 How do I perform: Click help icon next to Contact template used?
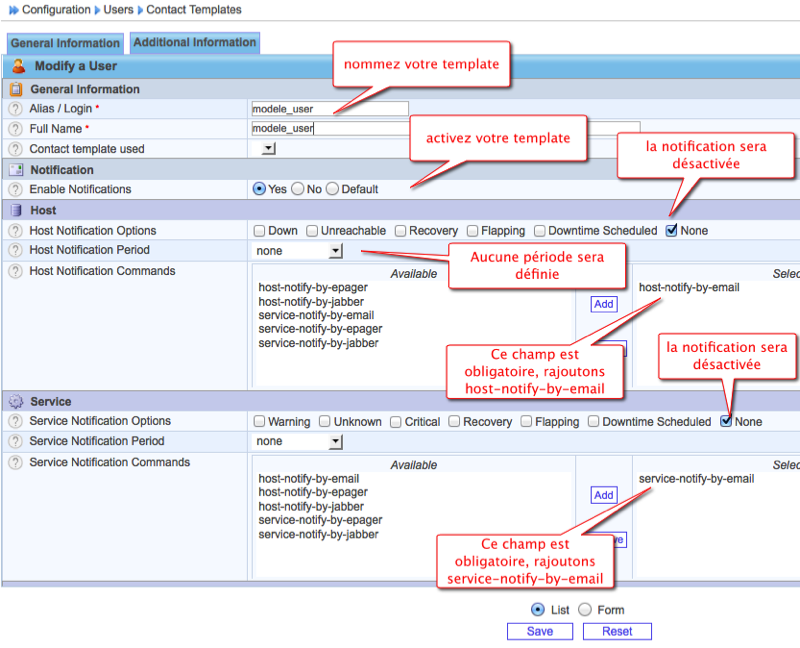[x=15, y=149]
